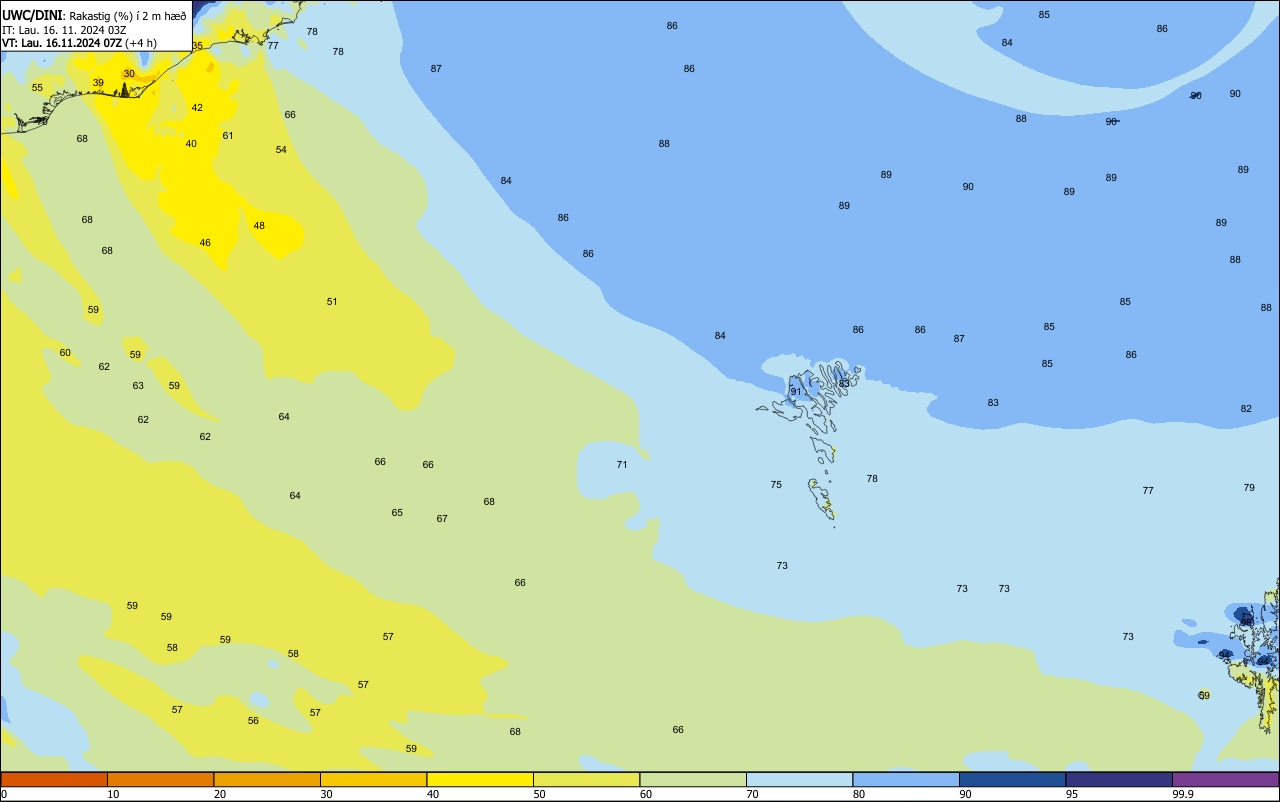Click the 10–20 orange legend segment
1280x802 pixels.
click(160, 779)
